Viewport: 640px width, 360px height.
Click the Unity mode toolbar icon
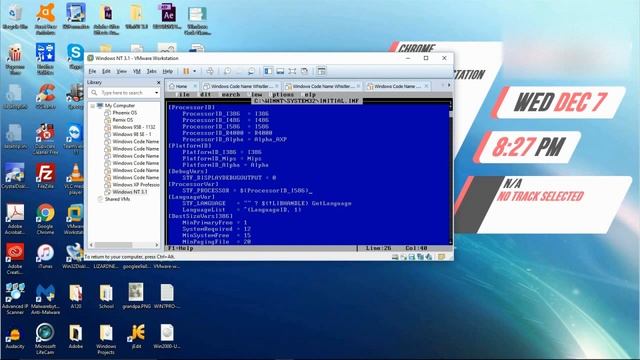[304, 71]
